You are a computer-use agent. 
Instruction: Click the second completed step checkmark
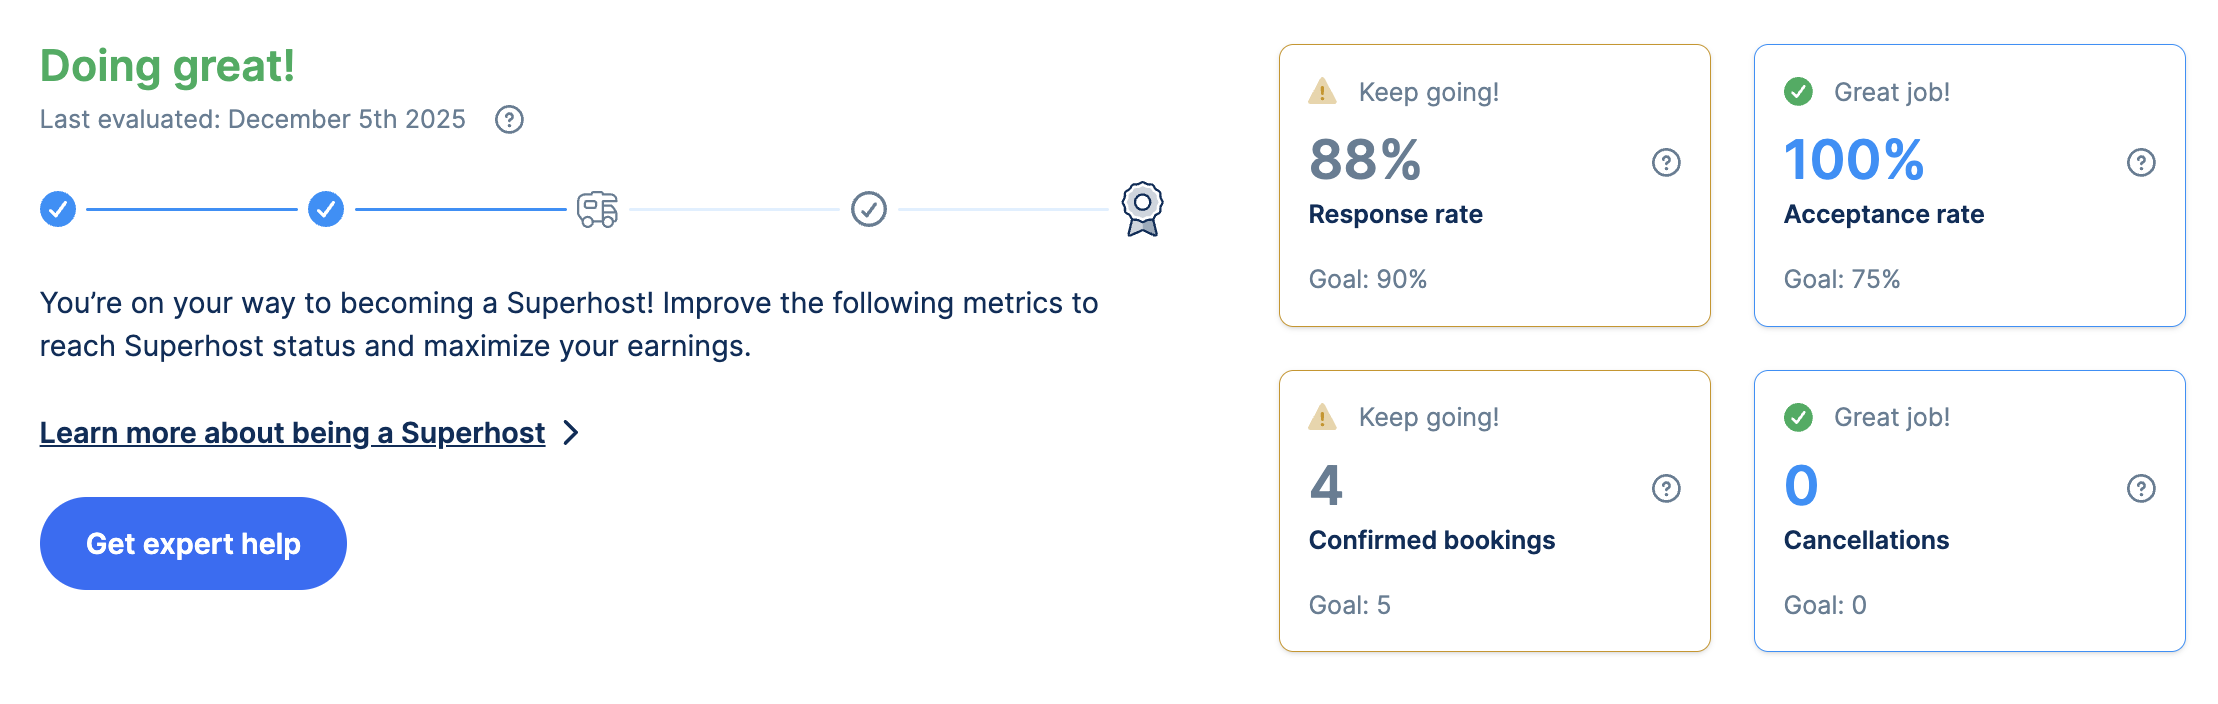326,209
